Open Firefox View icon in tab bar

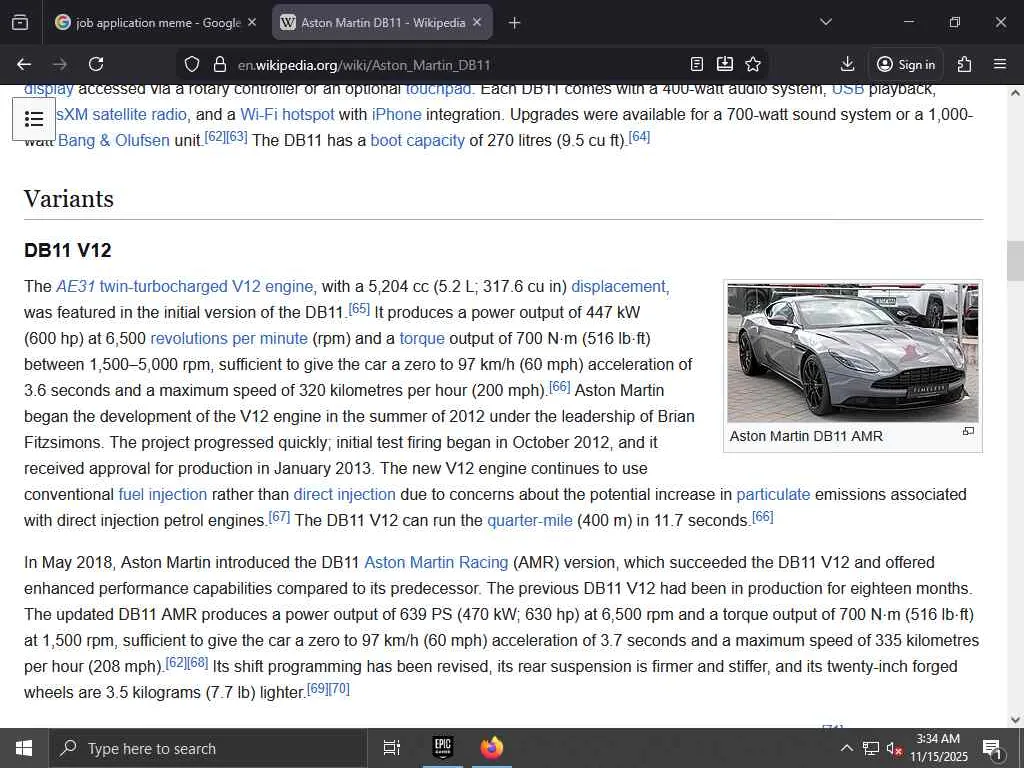click(x=20, y=23)
